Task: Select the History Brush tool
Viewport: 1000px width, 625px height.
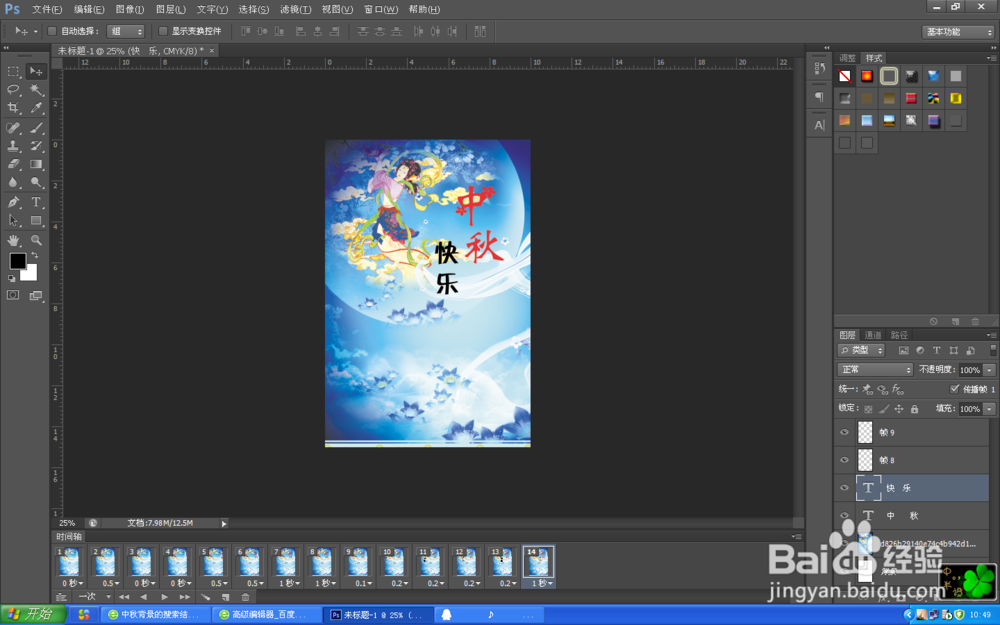Action: pos(36,146)
